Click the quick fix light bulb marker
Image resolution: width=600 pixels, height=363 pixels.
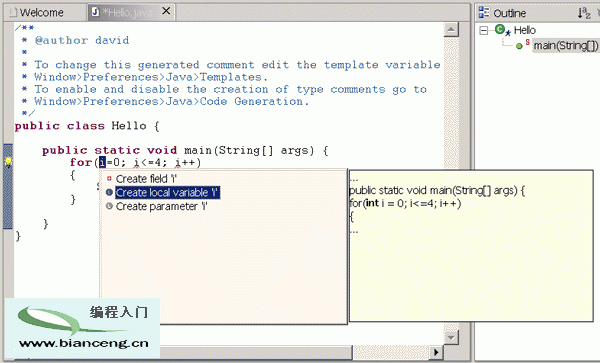coord(8,162)
